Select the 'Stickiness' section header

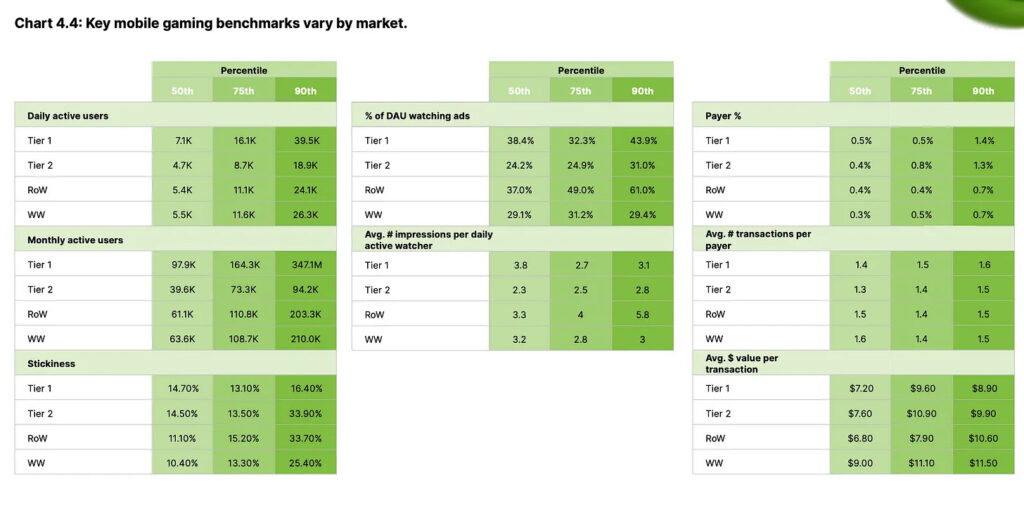[51, 364]
